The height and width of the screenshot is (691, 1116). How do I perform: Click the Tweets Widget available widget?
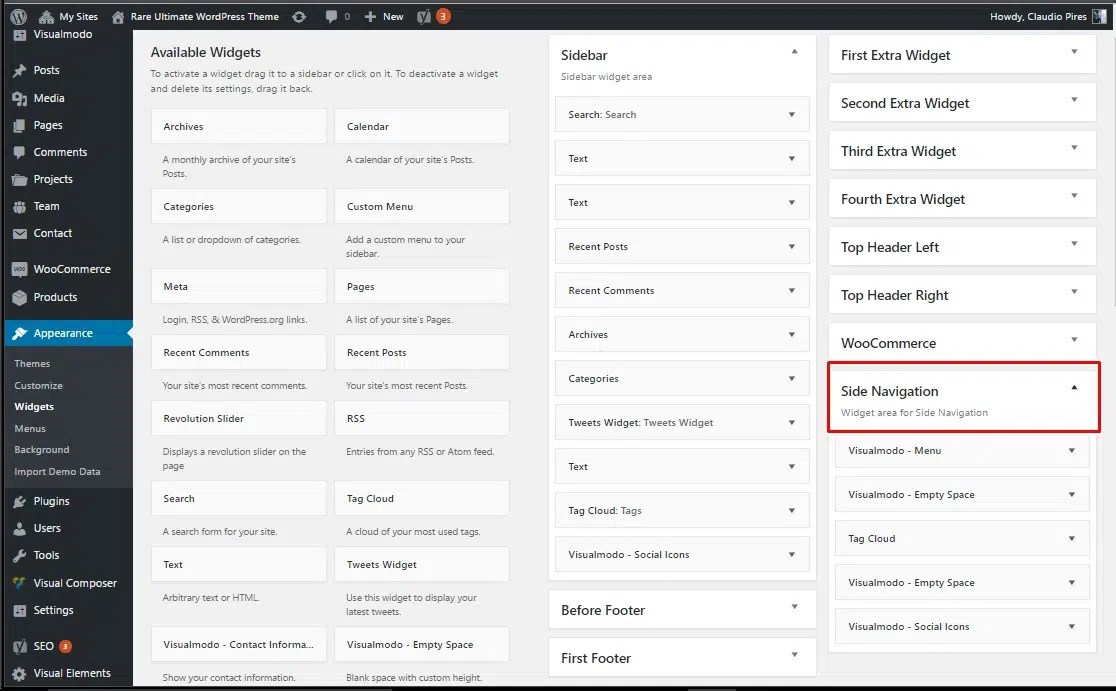point(422,565)
